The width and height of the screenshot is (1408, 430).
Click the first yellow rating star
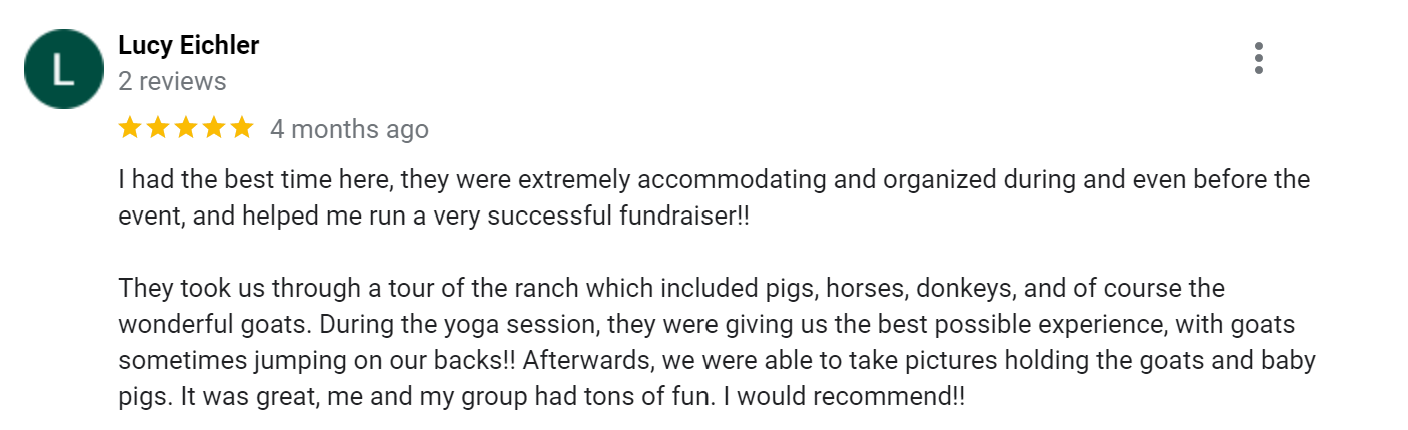click(x=130, y=128)
